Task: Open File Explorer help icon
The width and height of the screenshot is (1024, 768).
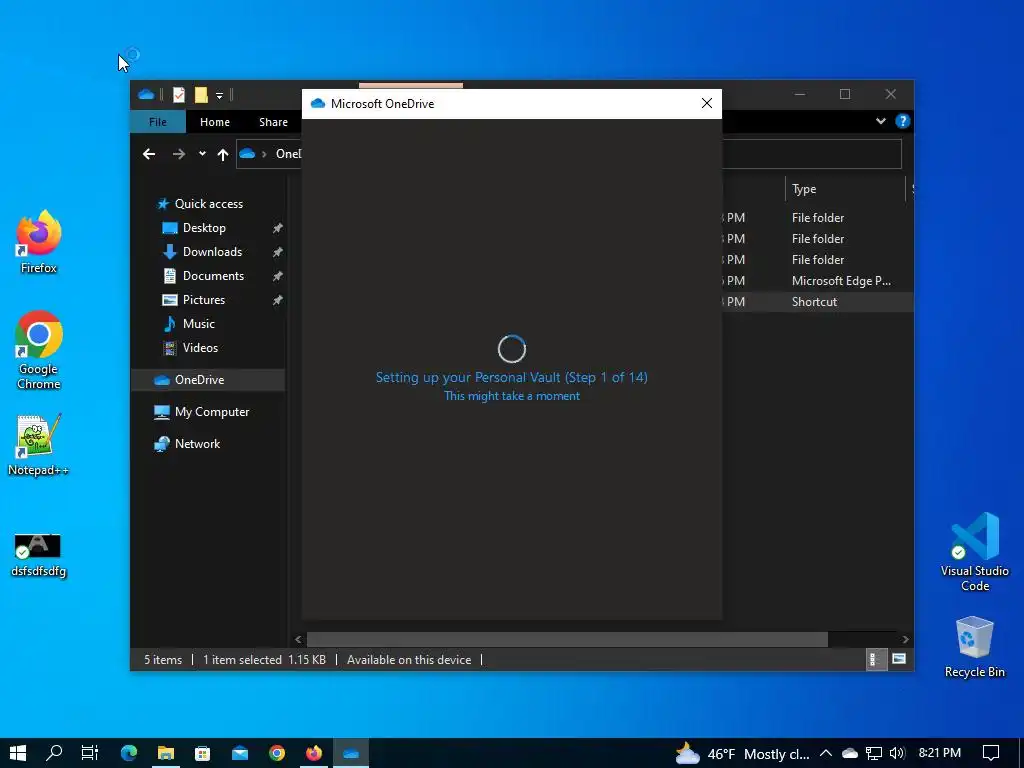Action: 903,121
